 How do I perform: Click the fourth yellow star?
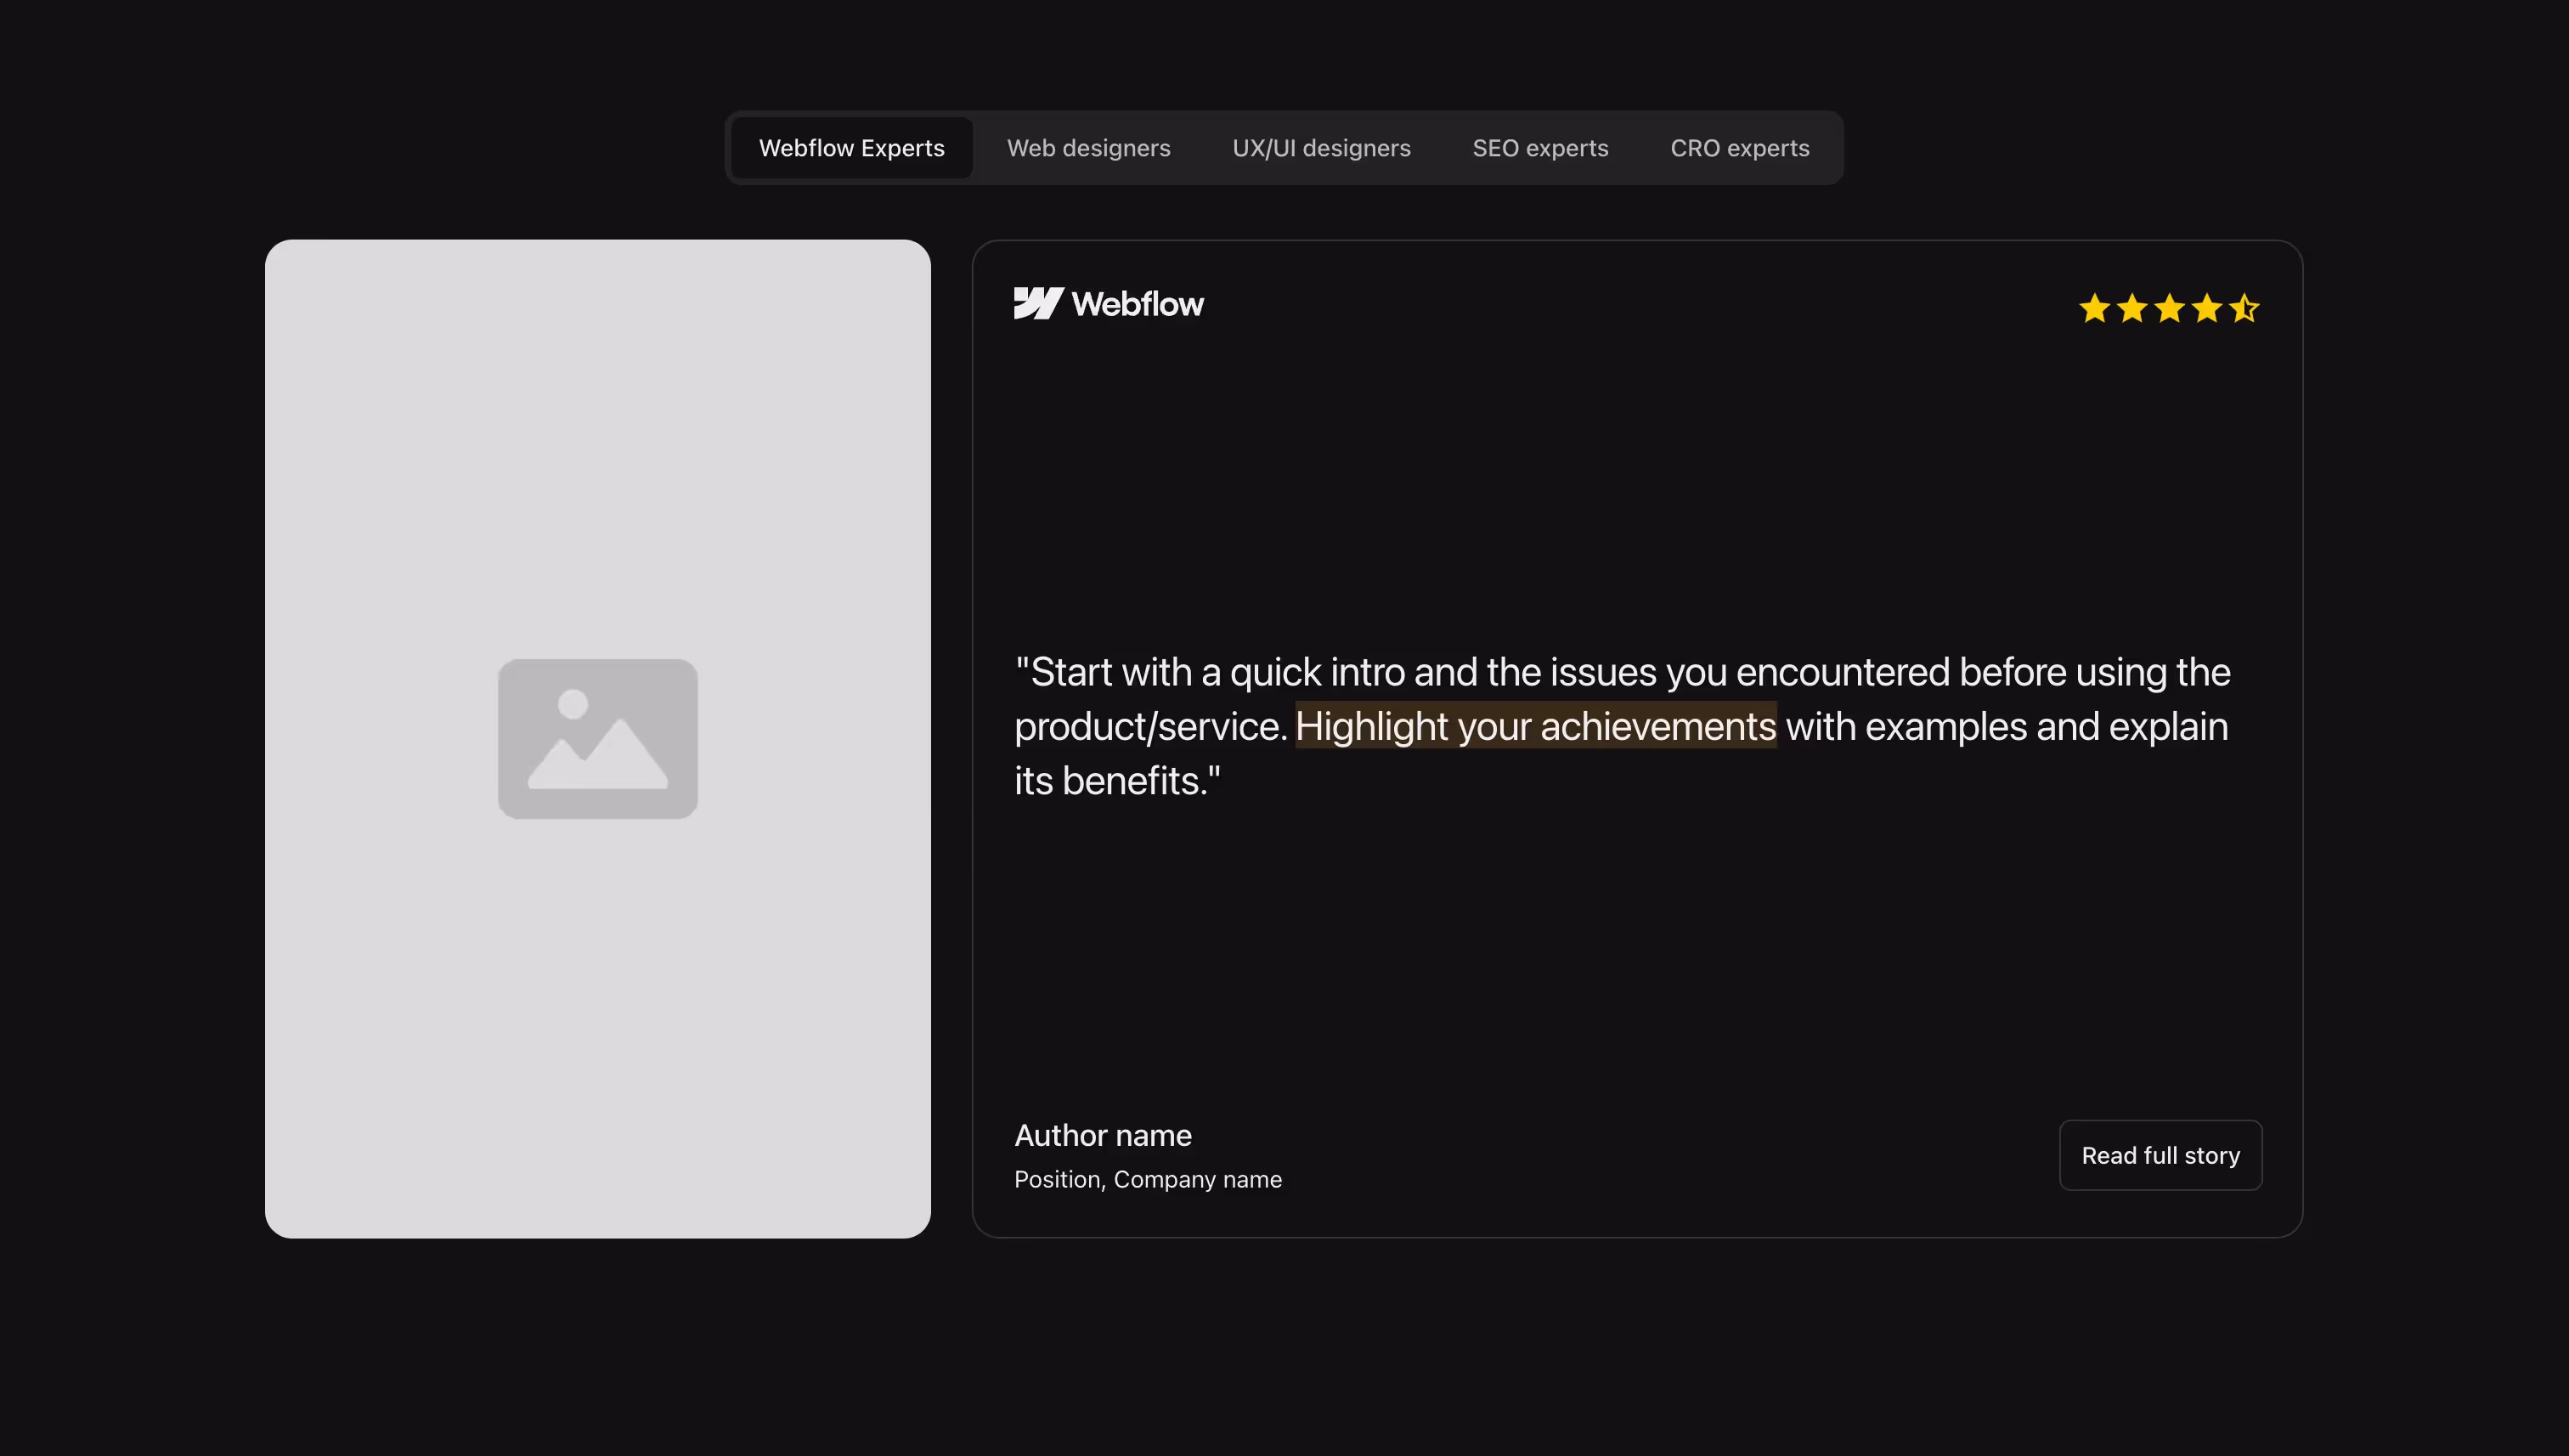pyautogui.click(x=2207, y=309)
